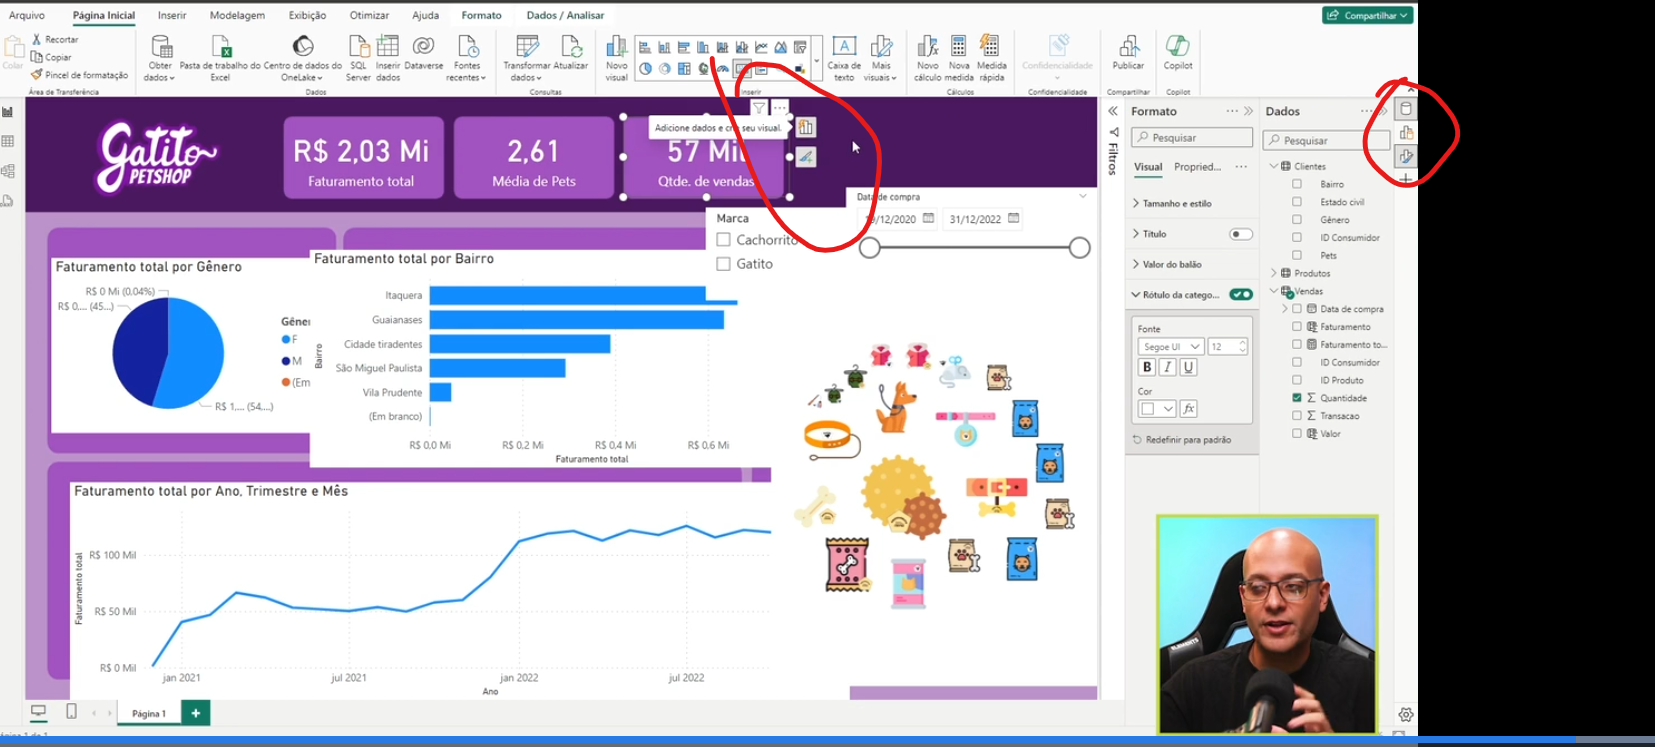Switch to Modelagem ribbon tab
This screenshot has width=1655, height=747.
237,15
